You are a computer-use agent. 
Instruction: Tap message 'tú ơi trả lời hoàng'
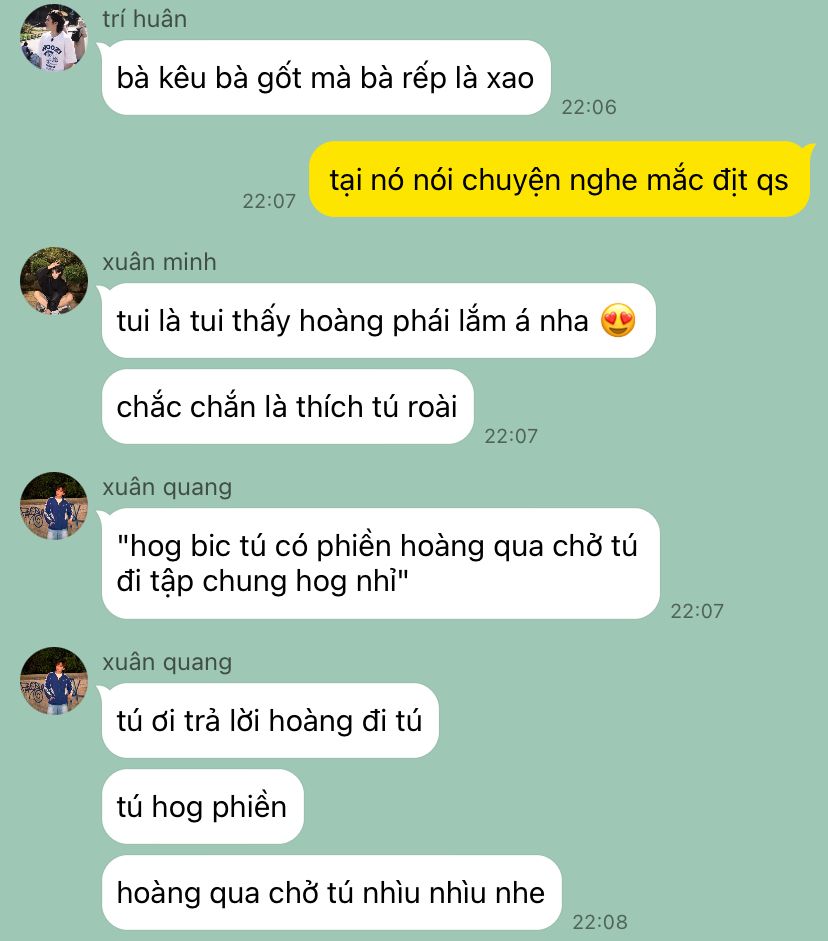pos(270,720)
